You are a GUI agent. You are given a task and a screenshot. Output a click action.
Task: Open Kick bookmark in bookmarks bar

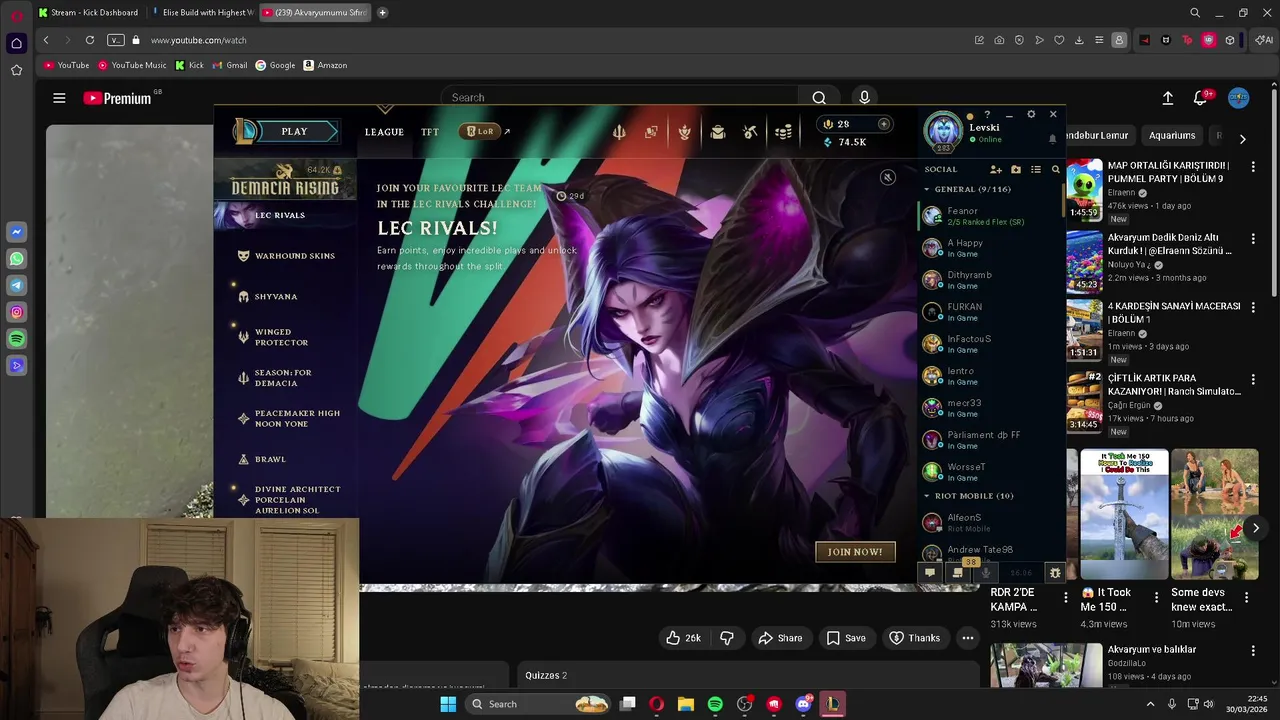pos(189,65)
